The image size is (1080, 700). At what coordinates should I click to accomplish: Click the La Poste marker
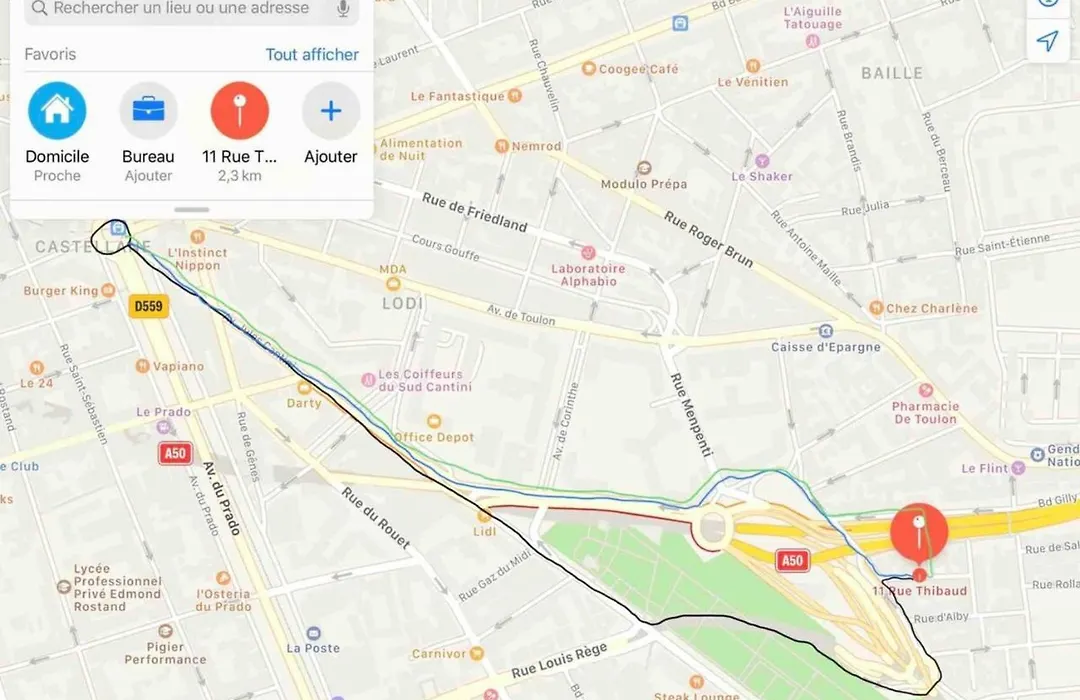[x=313, y=632]
